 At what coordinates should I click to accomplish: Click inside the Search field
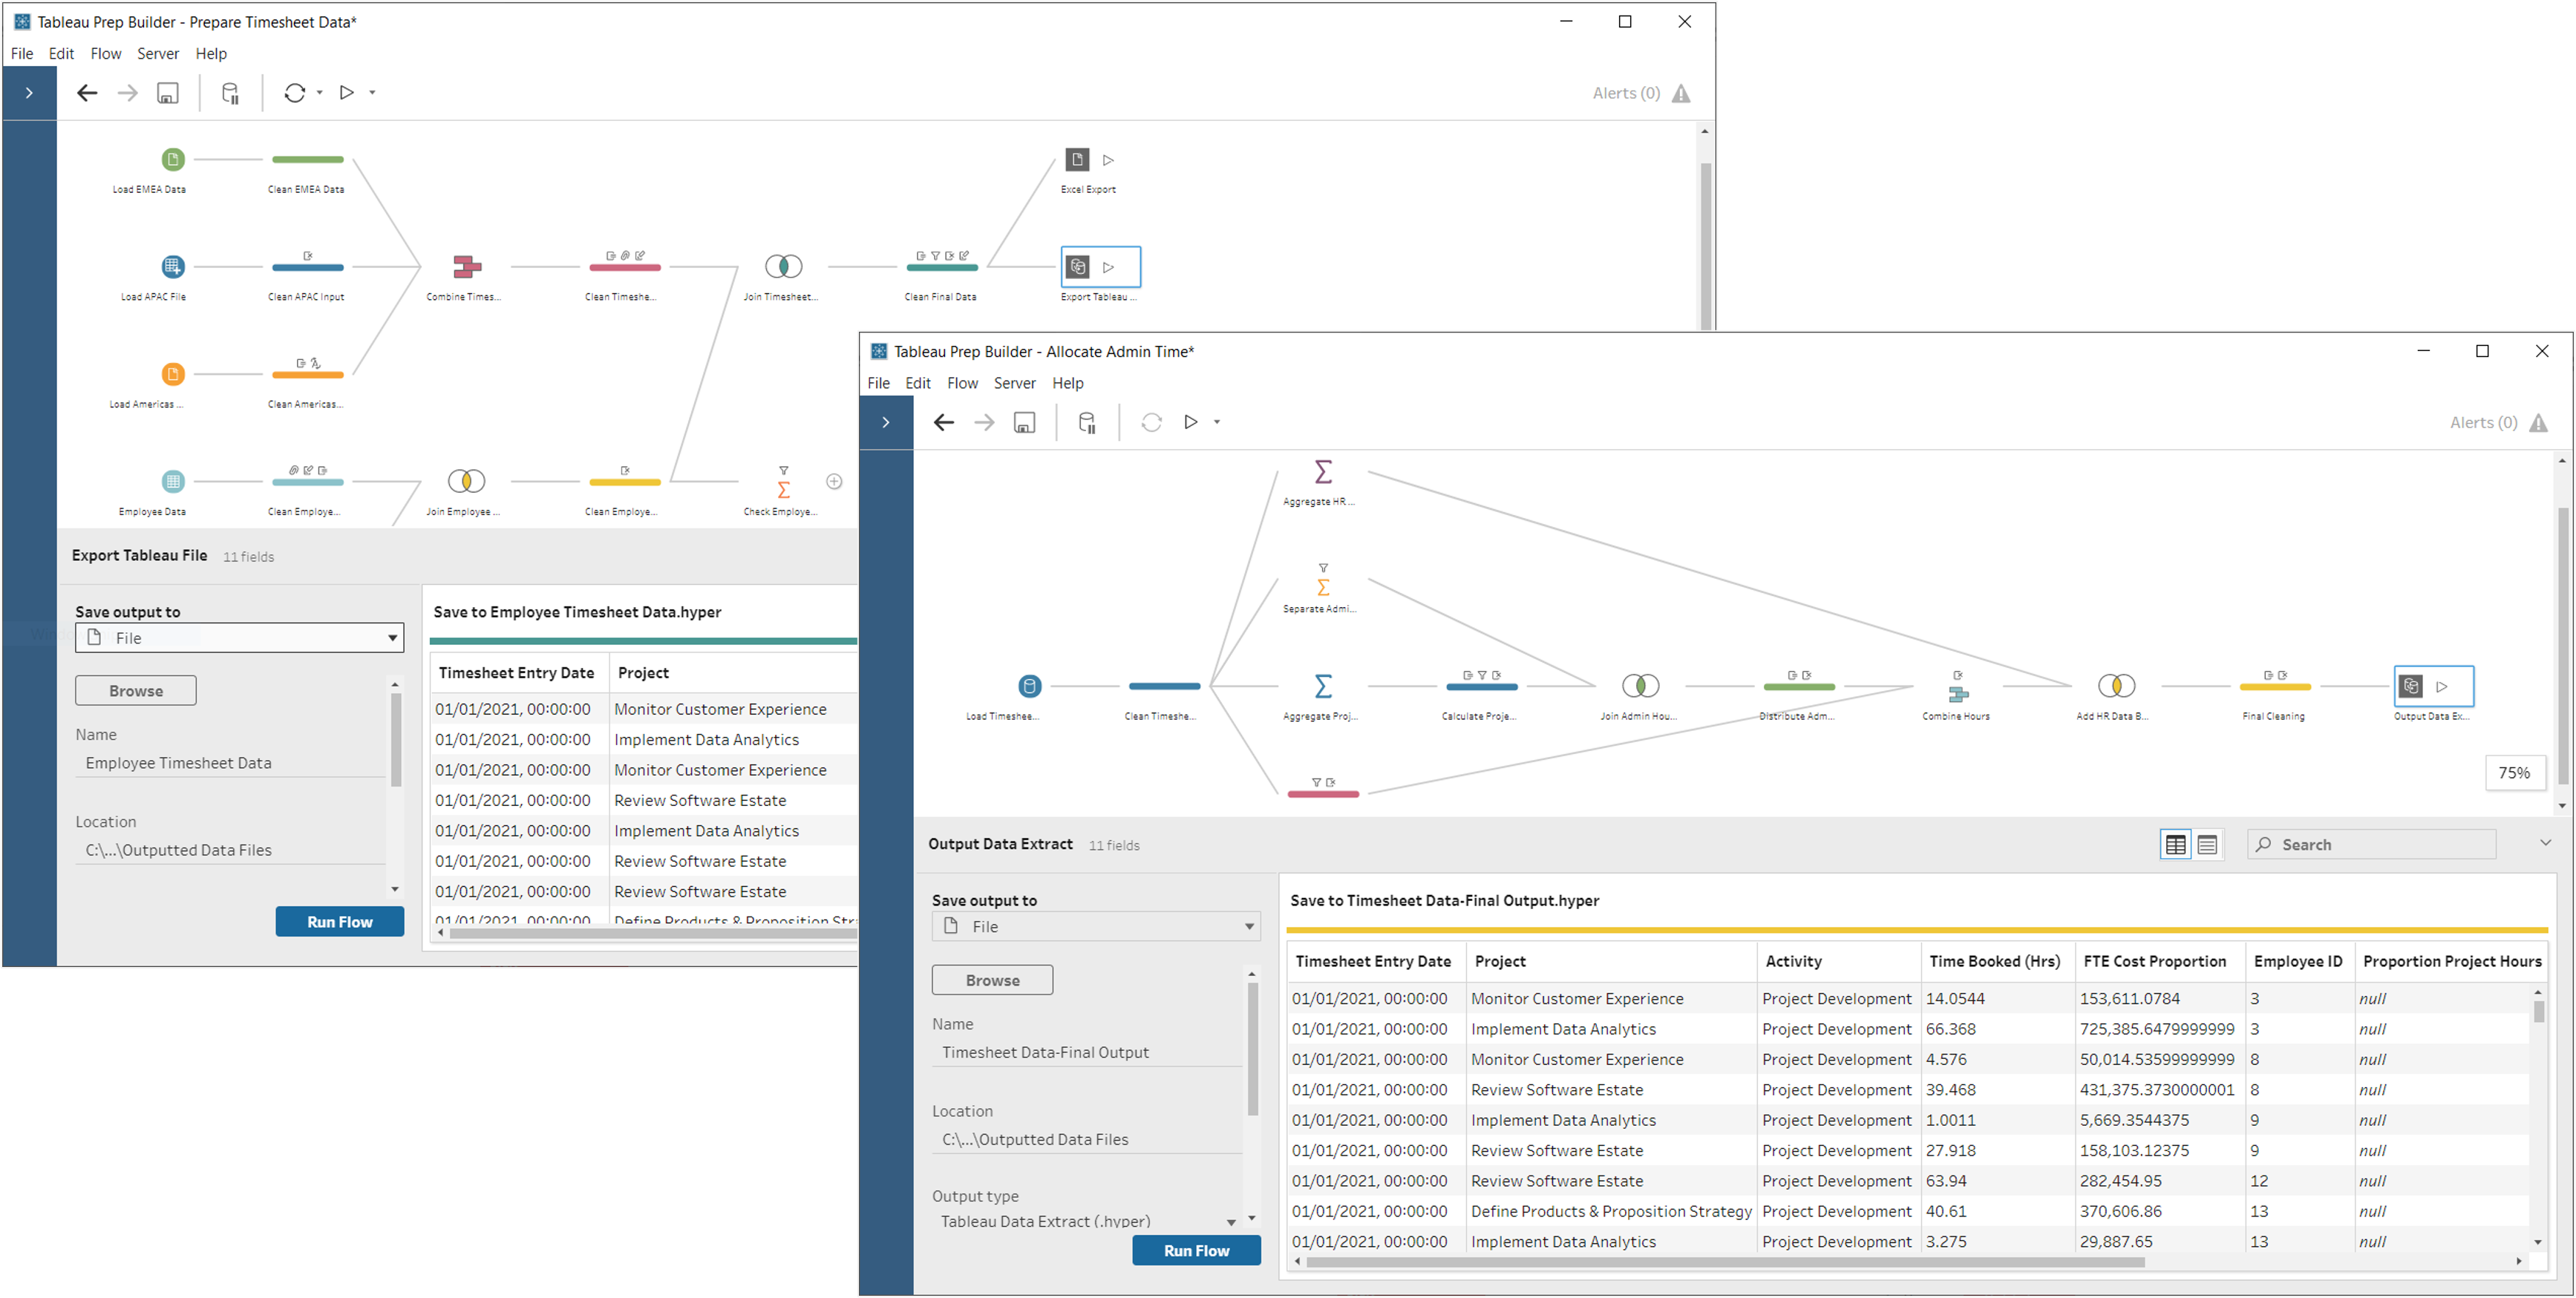coord(2370,844)
